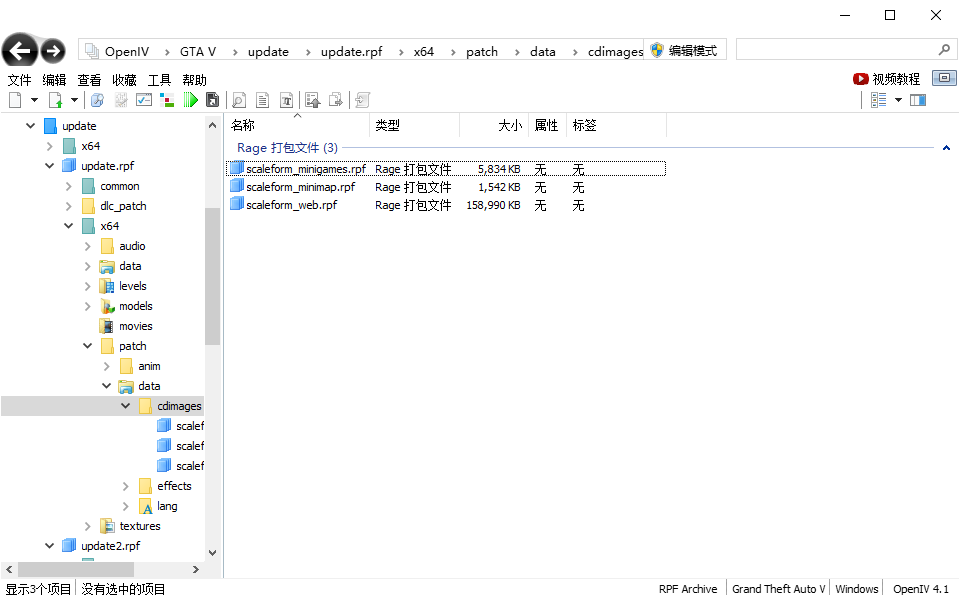960x600 pixels.
Task: Open the view mode dropdown arrow
Action: [898, 100]
